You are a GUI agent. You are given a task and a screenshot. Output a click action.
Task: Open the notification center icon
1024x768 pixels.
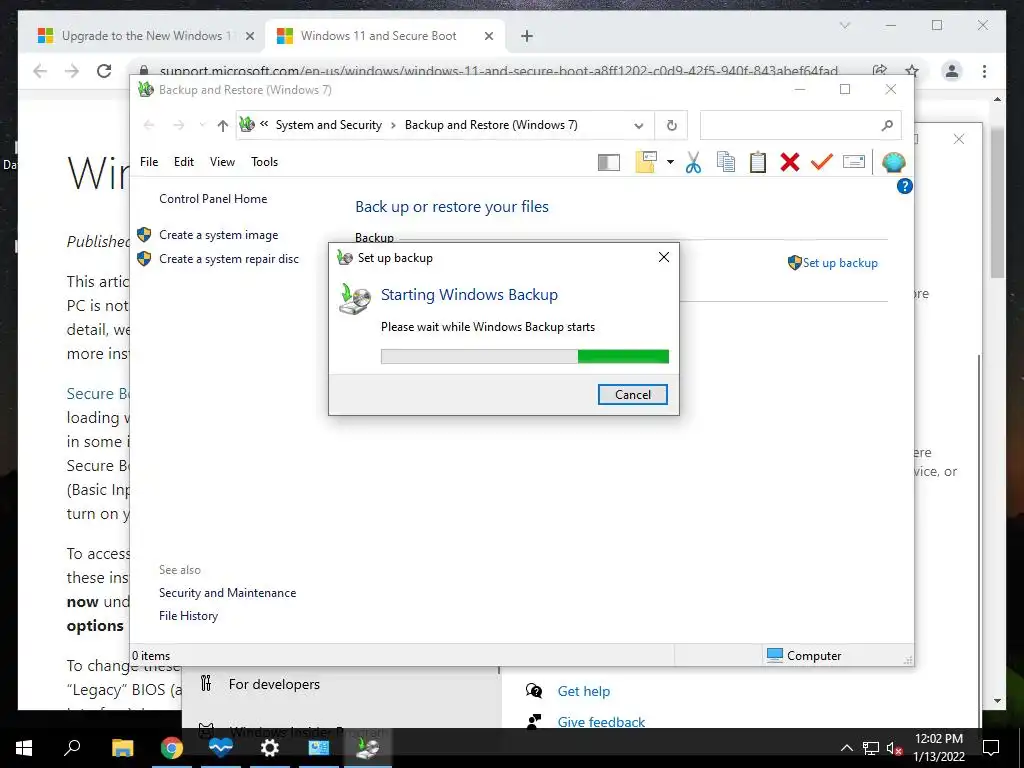click(991, 748)
